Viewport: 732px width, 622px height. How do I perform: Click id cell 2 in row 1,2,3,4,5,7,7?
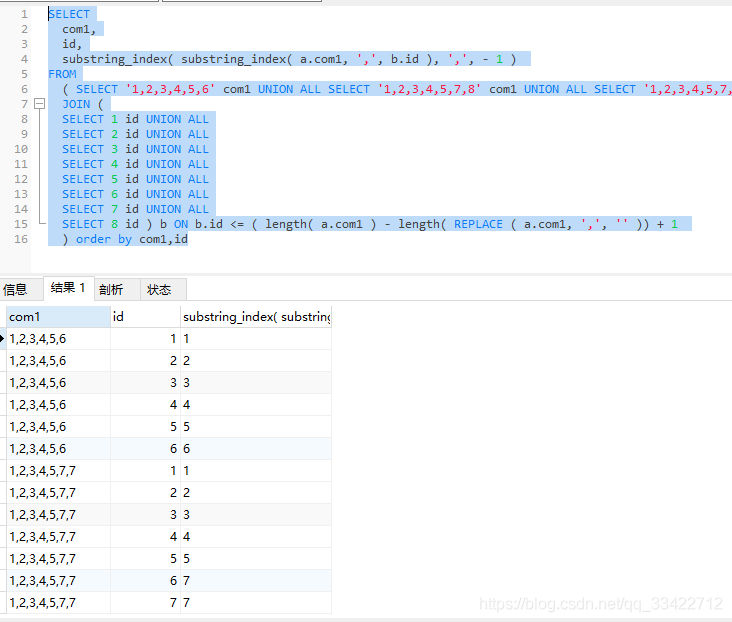[x=145, y=492]
